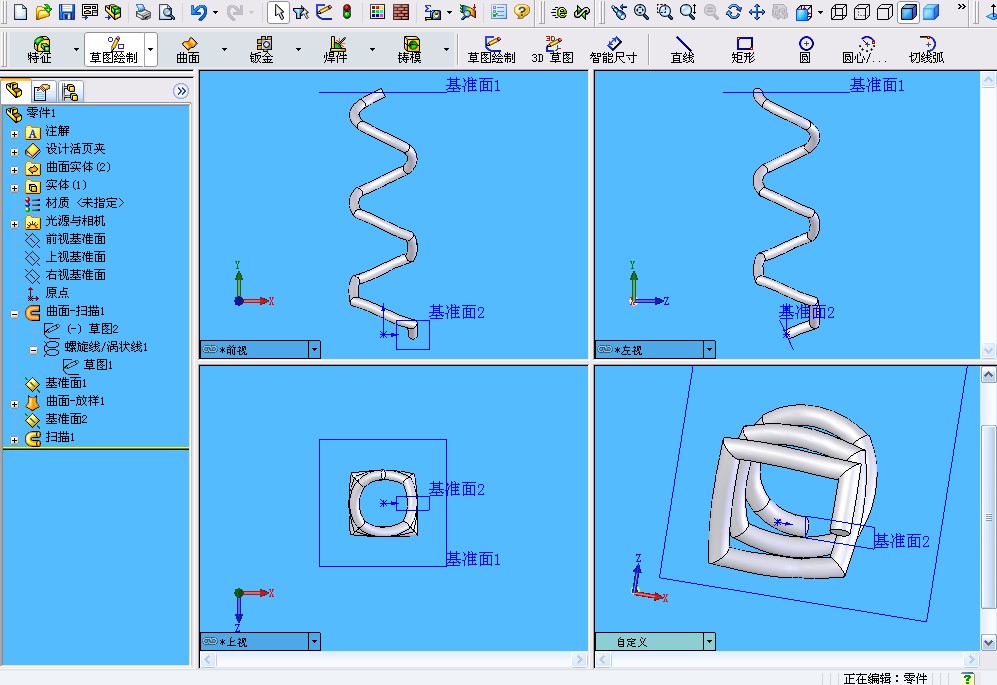Show more toolbar buttons with » overflow

961,7
